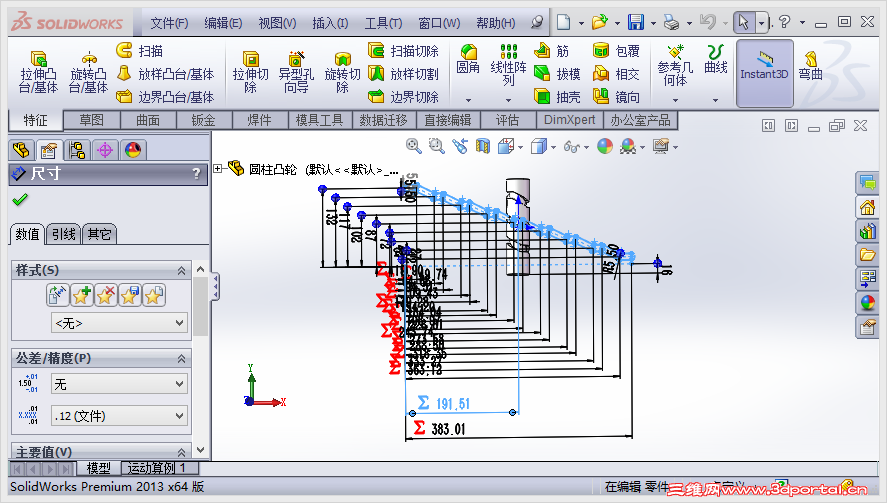Switch to the 草图 tab
887x503 pixels.
coord(92,120)
